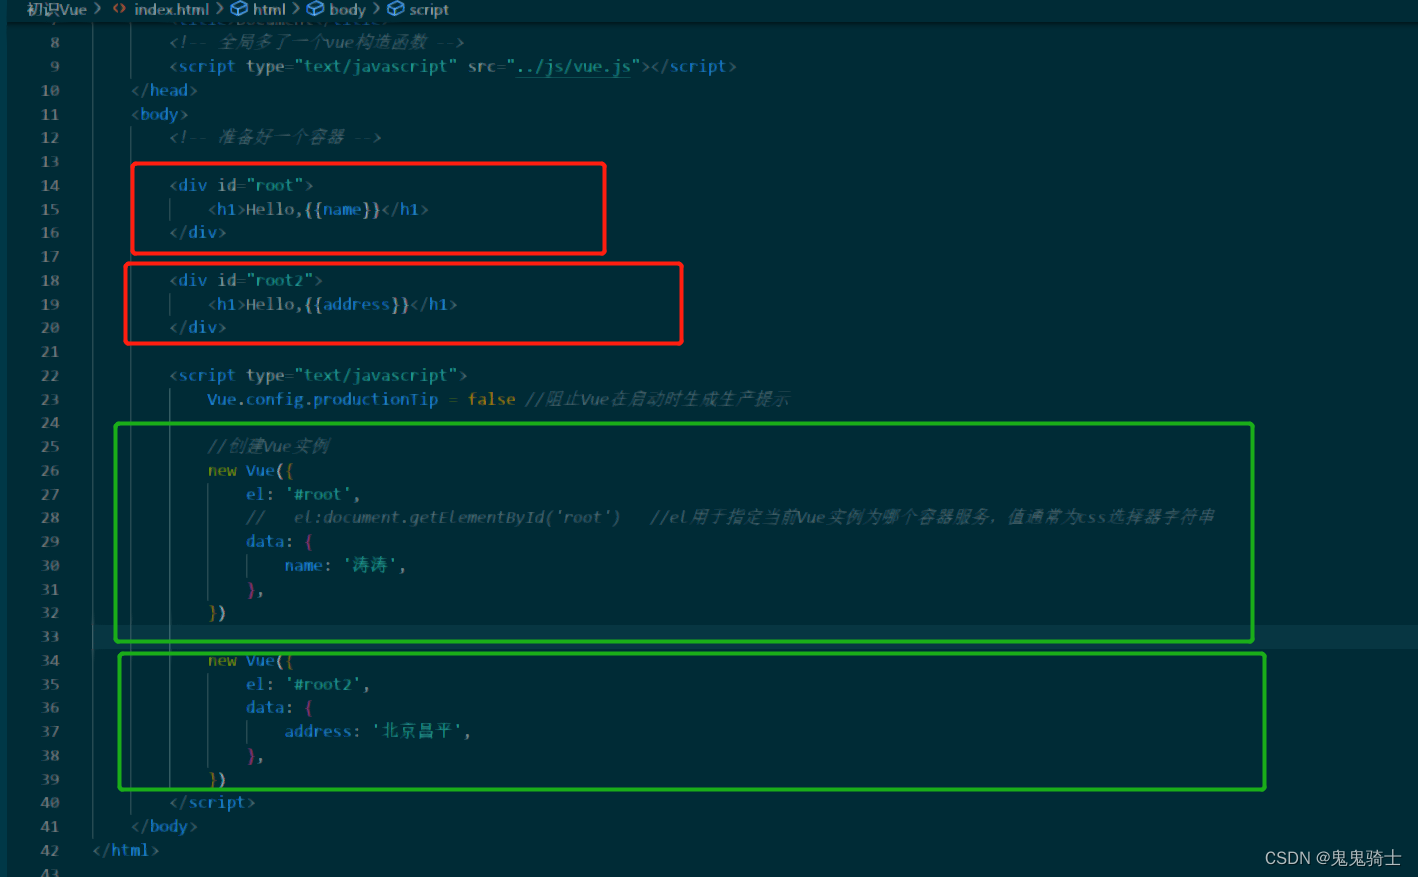The width and height of the screenshot is (1418, 877).
Task: Click Vue.config.productionTip on line 23
Action: (x=323, y=399)
